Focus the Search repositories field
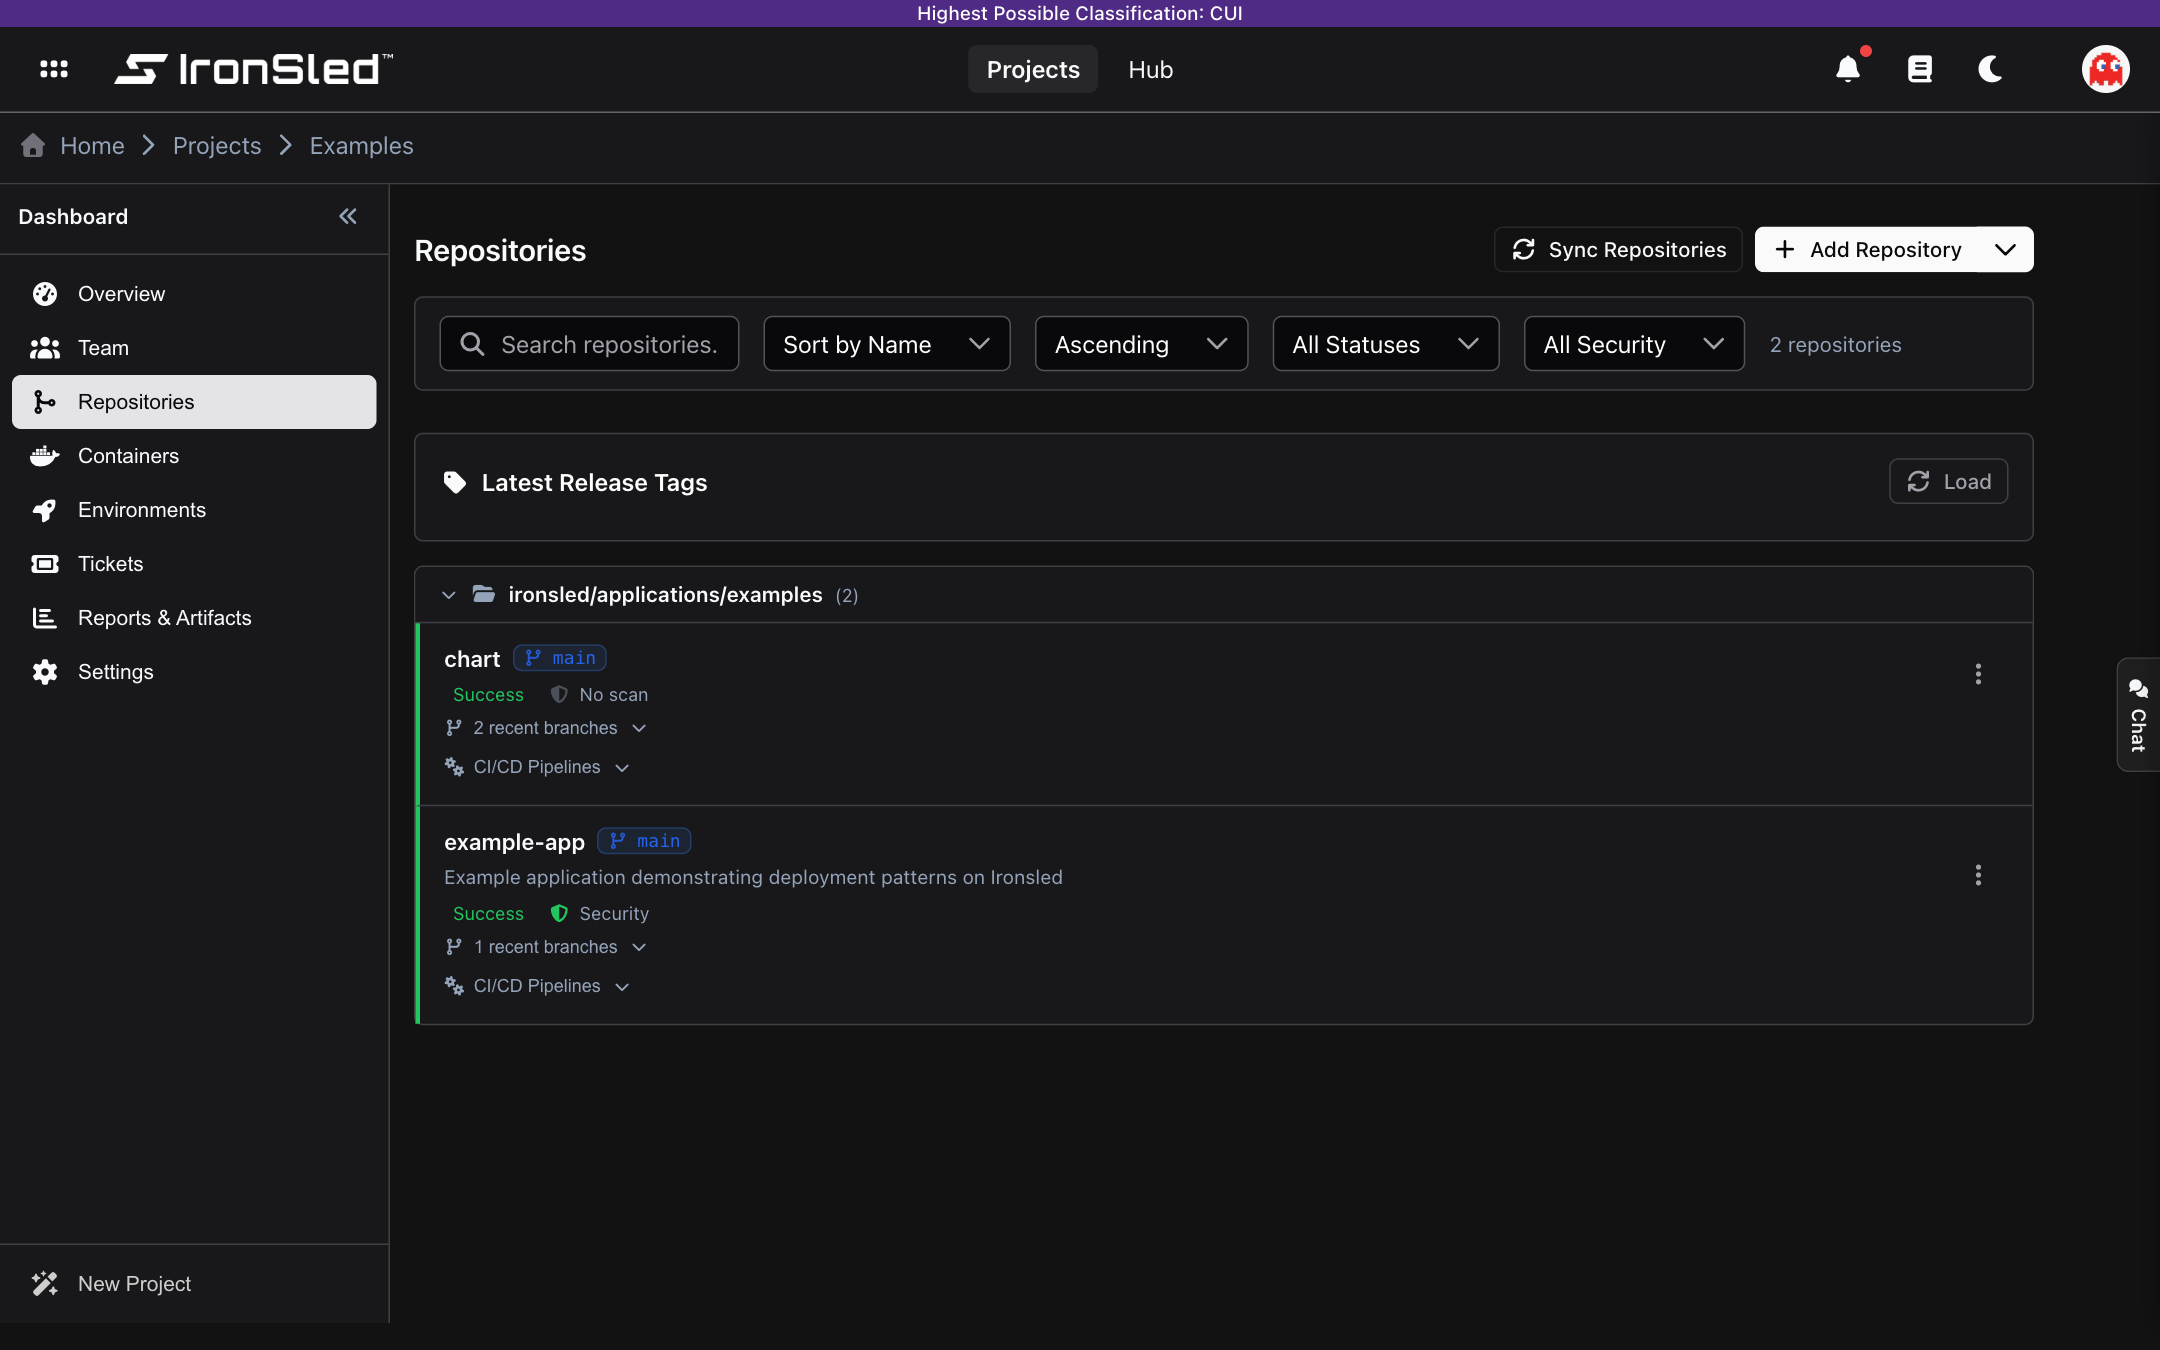This screenshot has width=2160, height=1350. coord(589,344)
